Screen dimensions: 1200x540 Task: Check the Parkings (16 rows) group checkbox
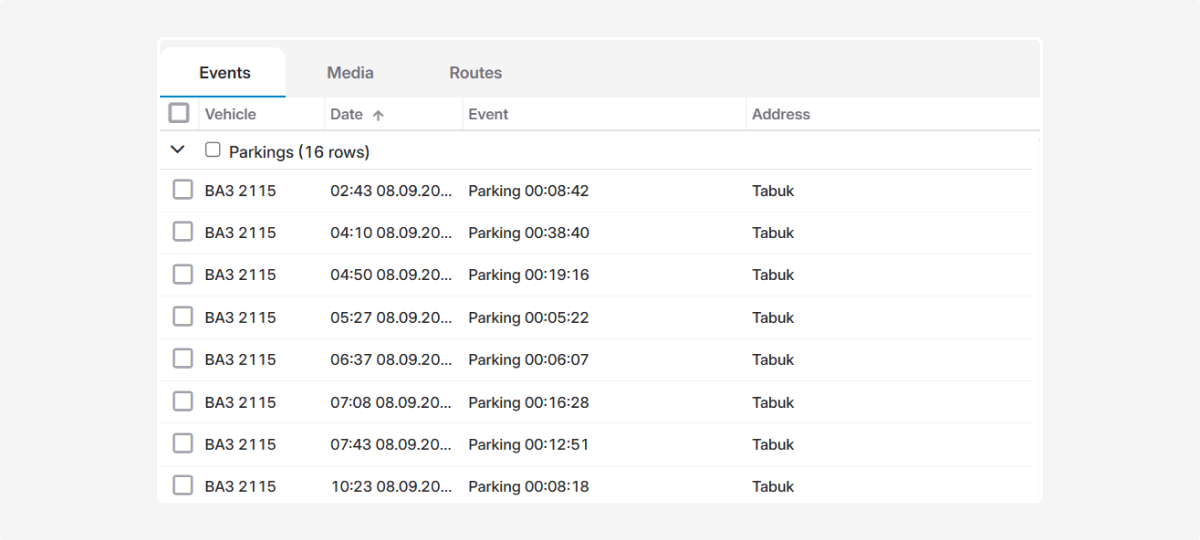pos(212,150)
